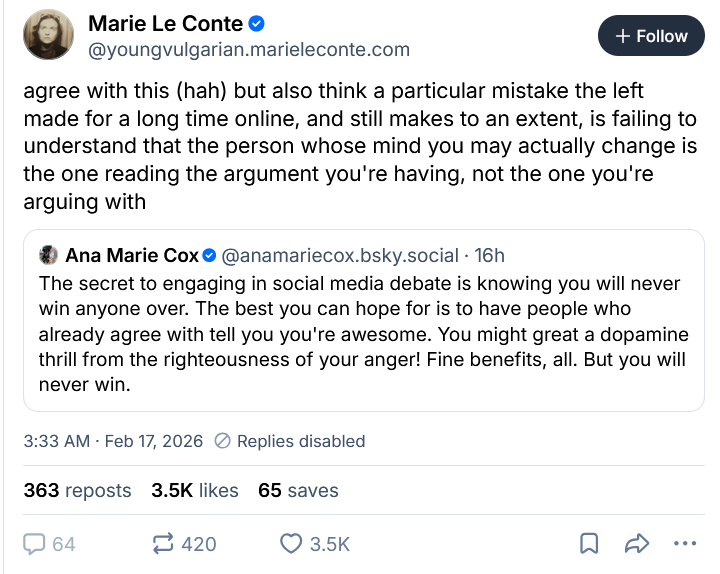Click the 65 saves count
This screenshot has height=574, width=720.
tap(298, 490)
